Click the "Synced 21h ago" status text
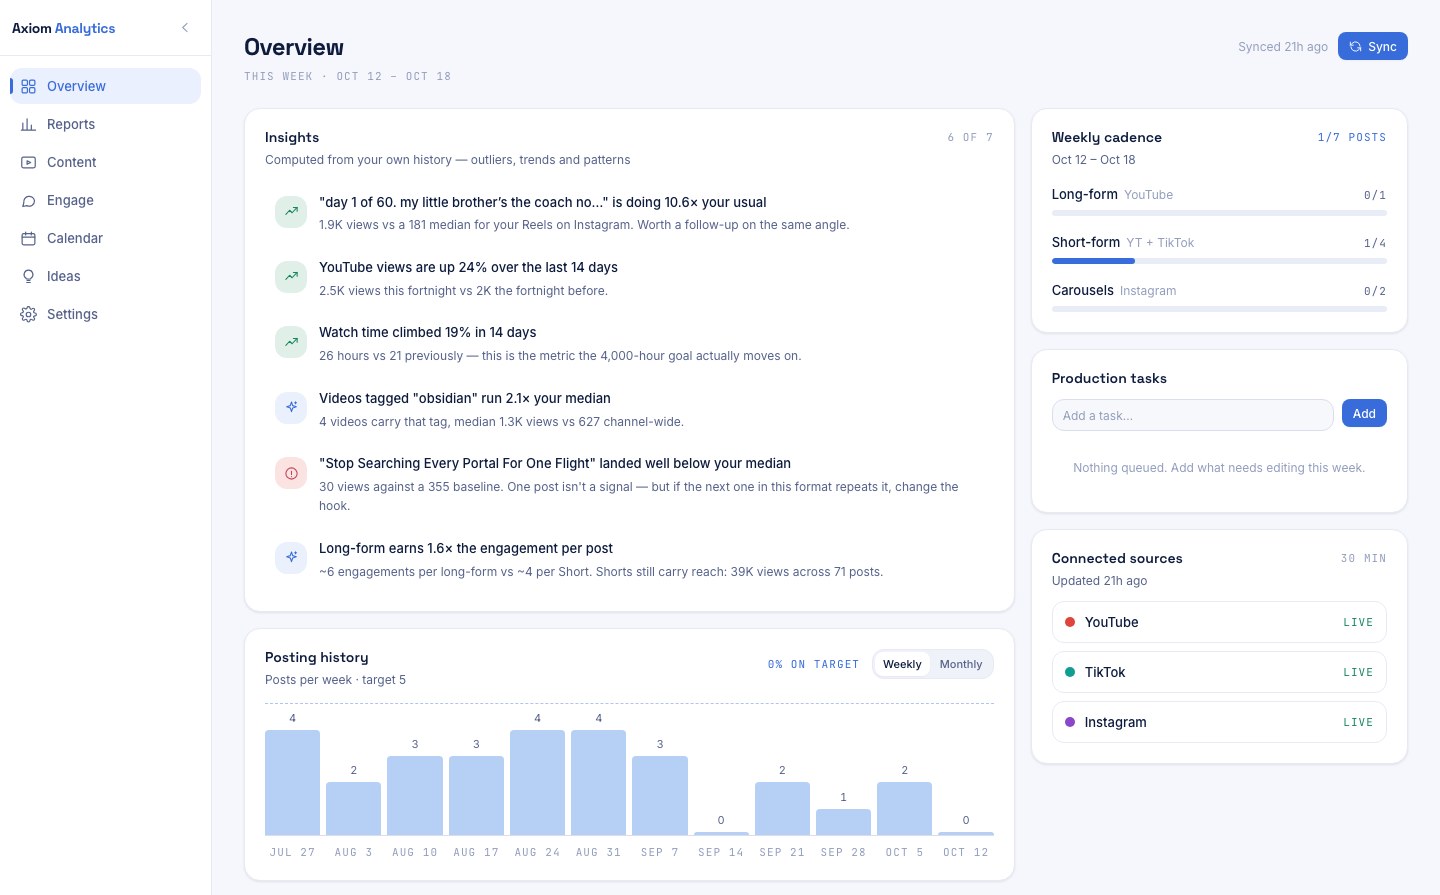The height and width of the screenshot is (895, 1440). 1283,47
